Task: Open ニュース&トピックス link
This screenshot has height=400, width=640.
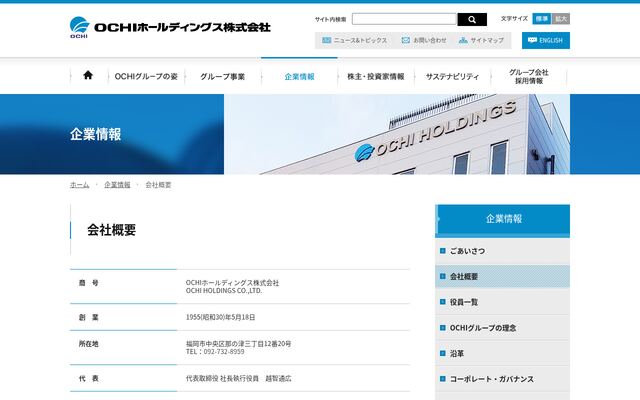Action: 354,40
